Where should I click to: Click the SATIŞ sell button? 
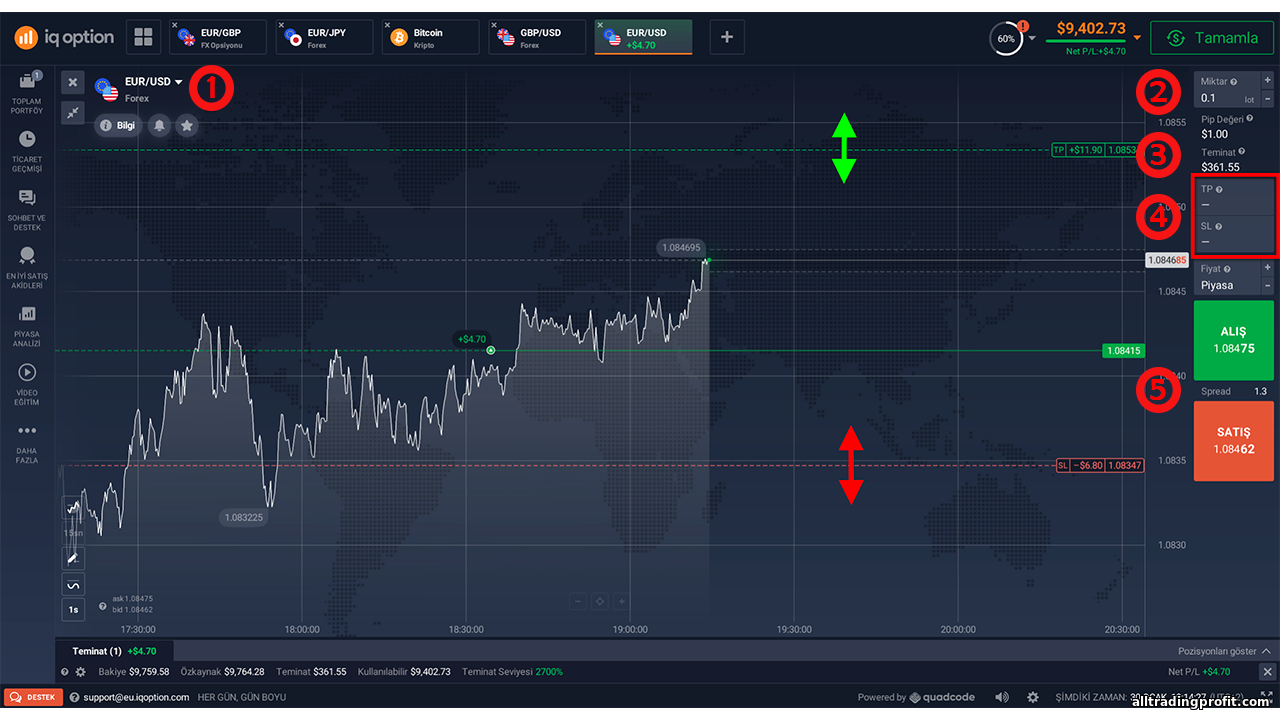pos(1234,441)
